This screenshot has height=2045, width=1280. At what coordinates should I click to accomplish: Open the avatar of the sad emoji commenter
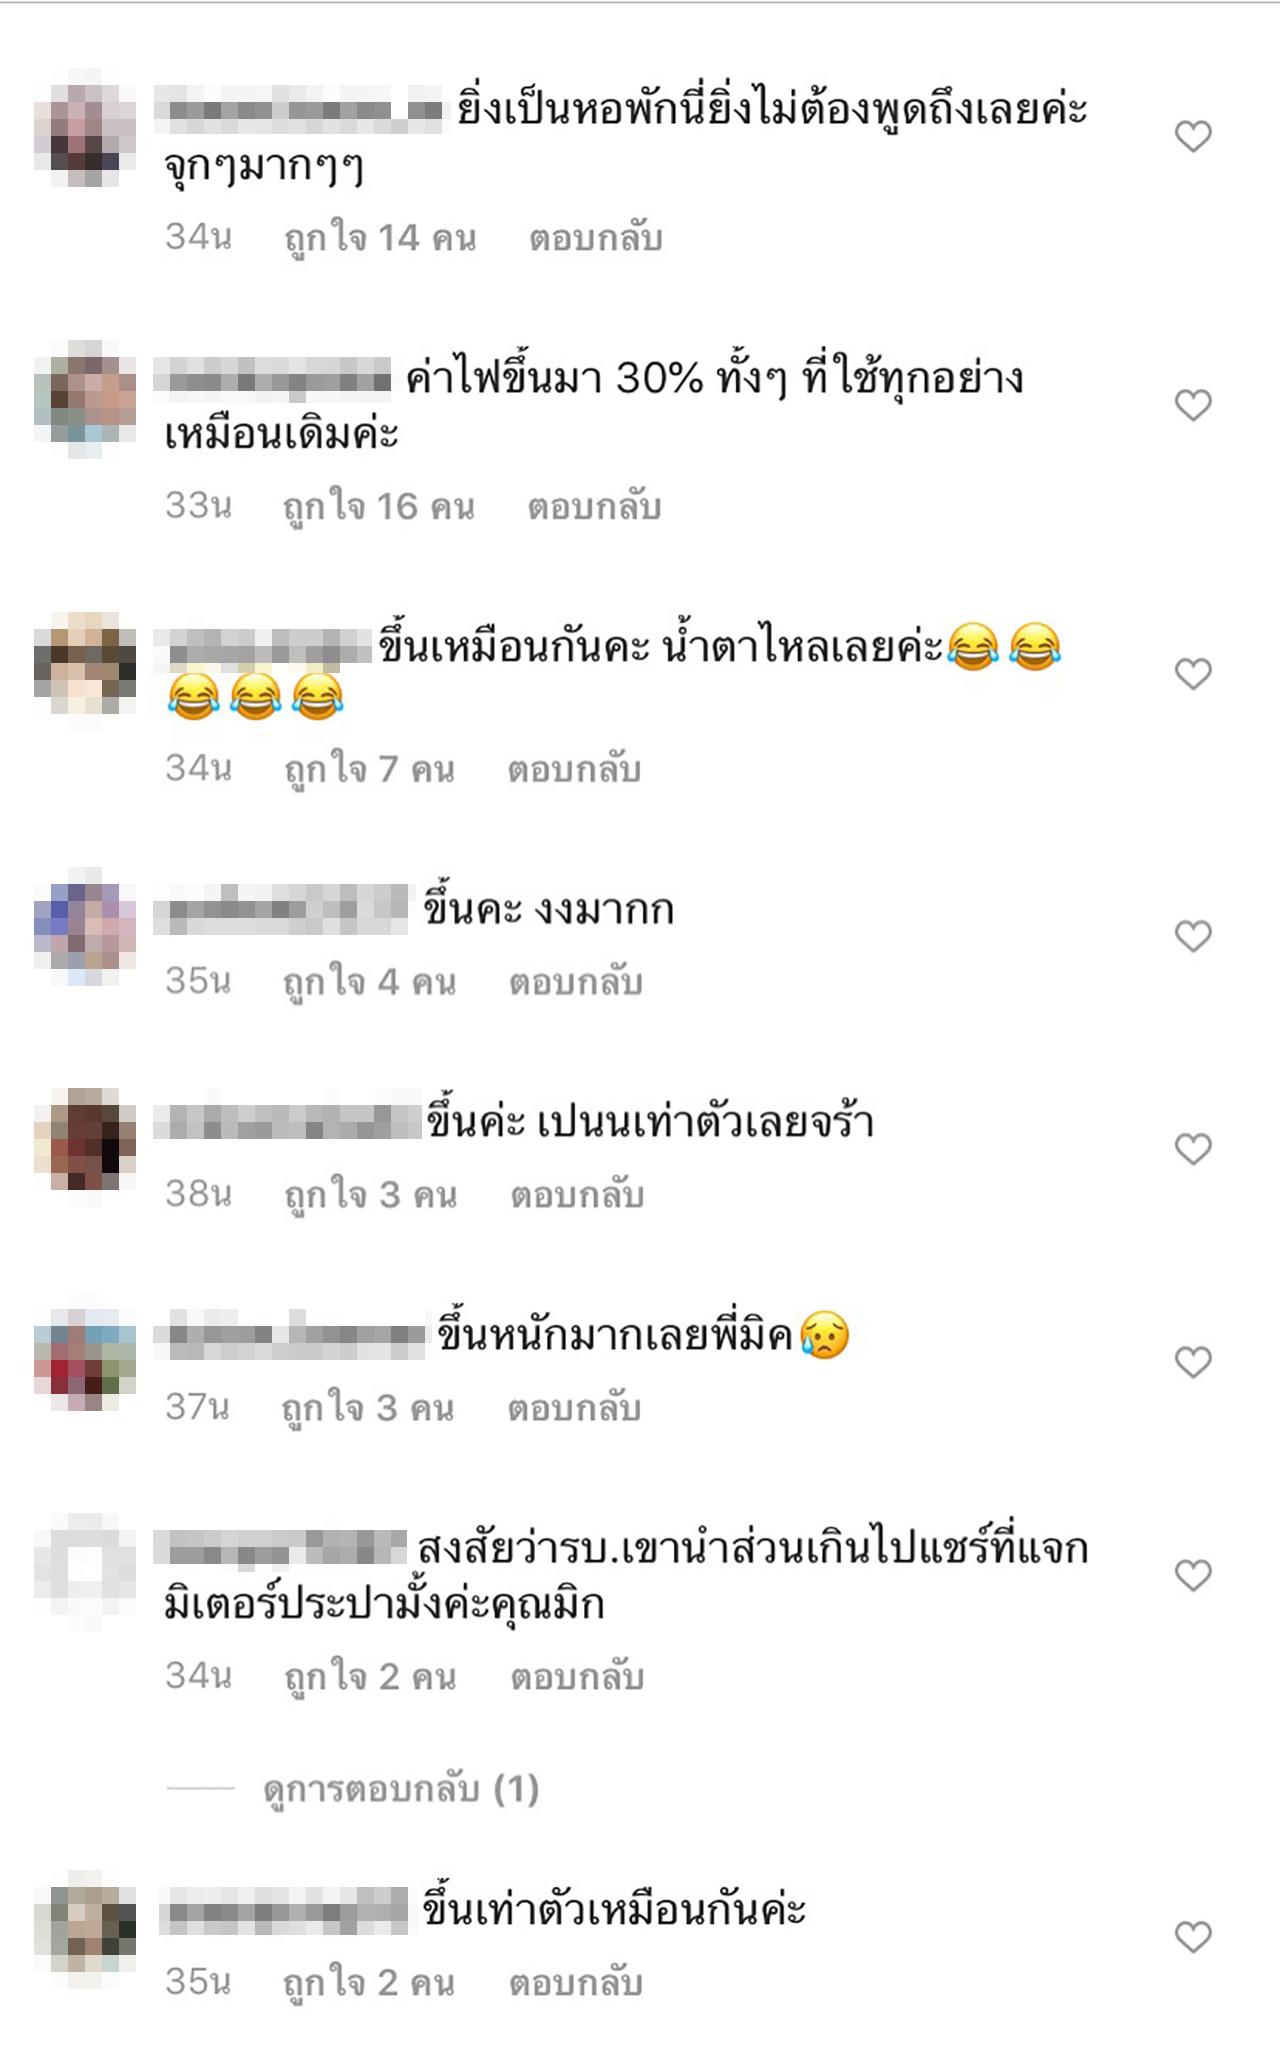click(x=85, y=1358)
